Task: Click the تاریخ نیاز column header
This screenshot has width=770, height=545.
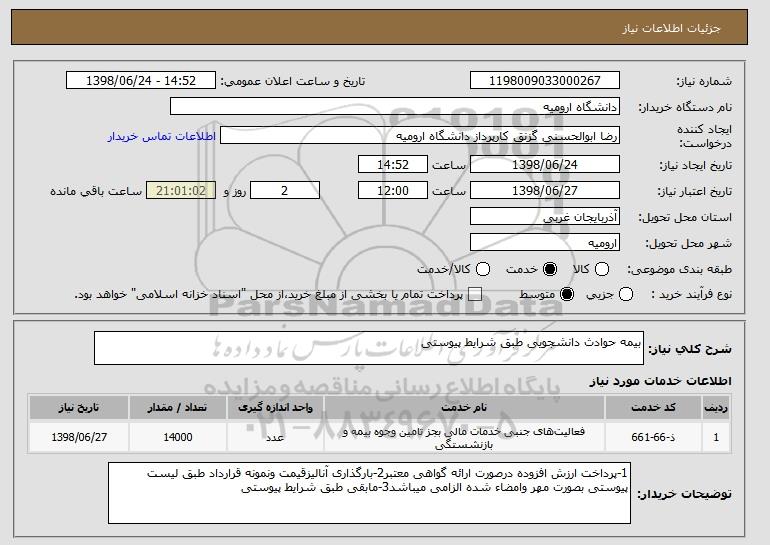Action: click(x=79, y=408)
